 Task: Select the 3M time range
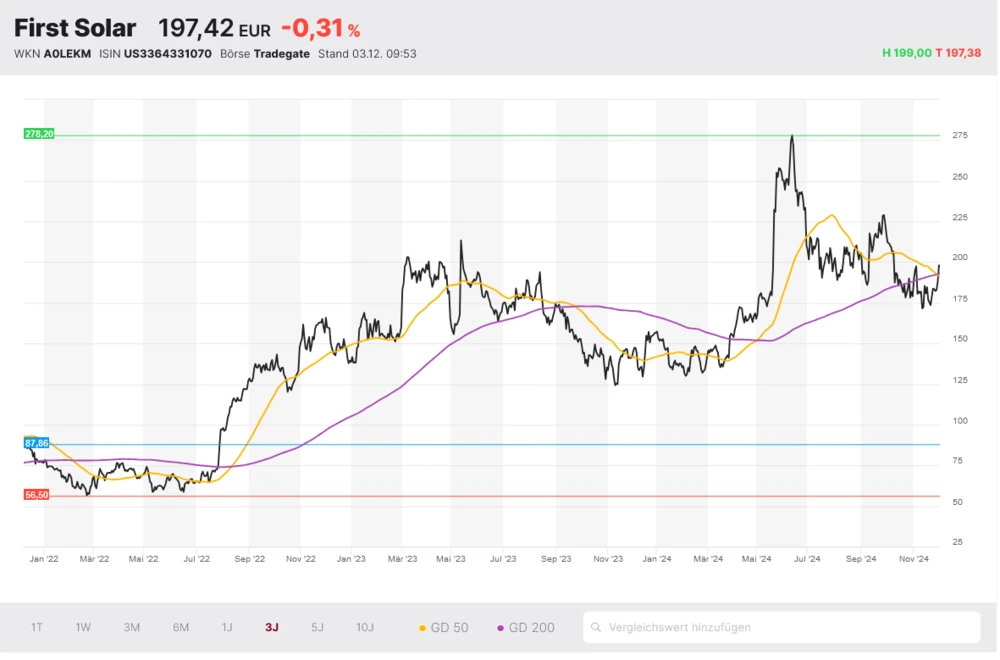click(x=132, y=627)
